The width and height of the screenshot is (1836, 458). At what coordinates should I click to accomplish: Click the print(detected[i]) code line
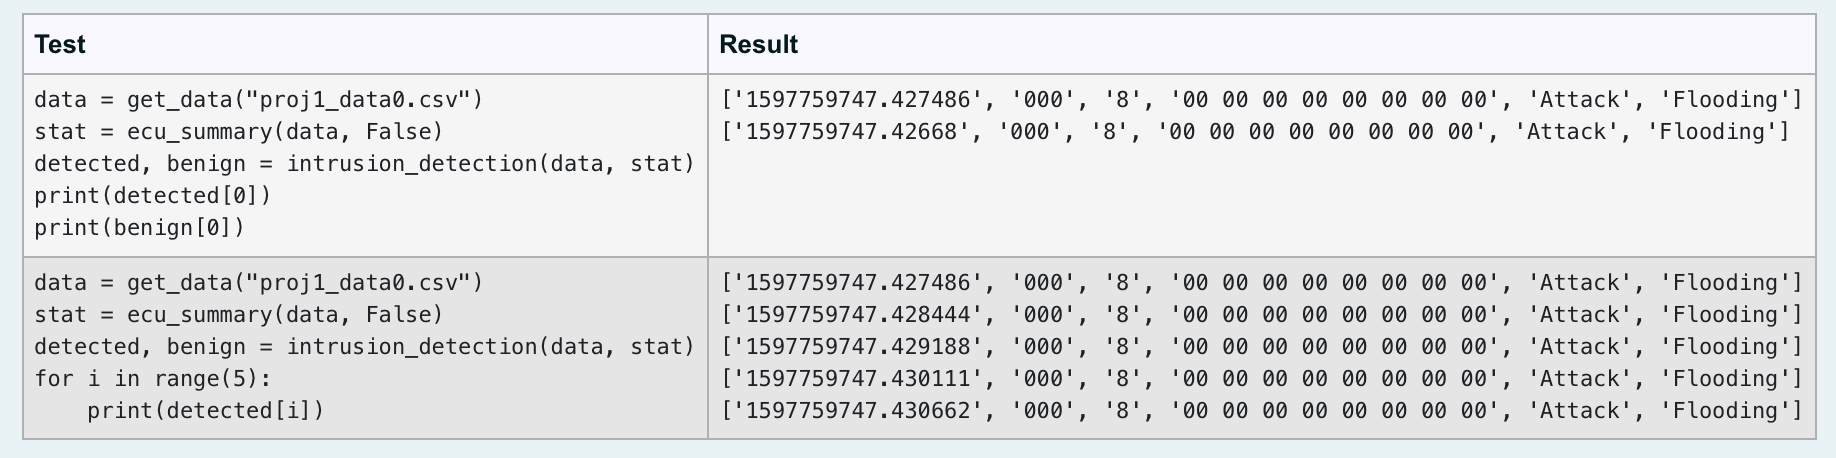coord(206,411)
